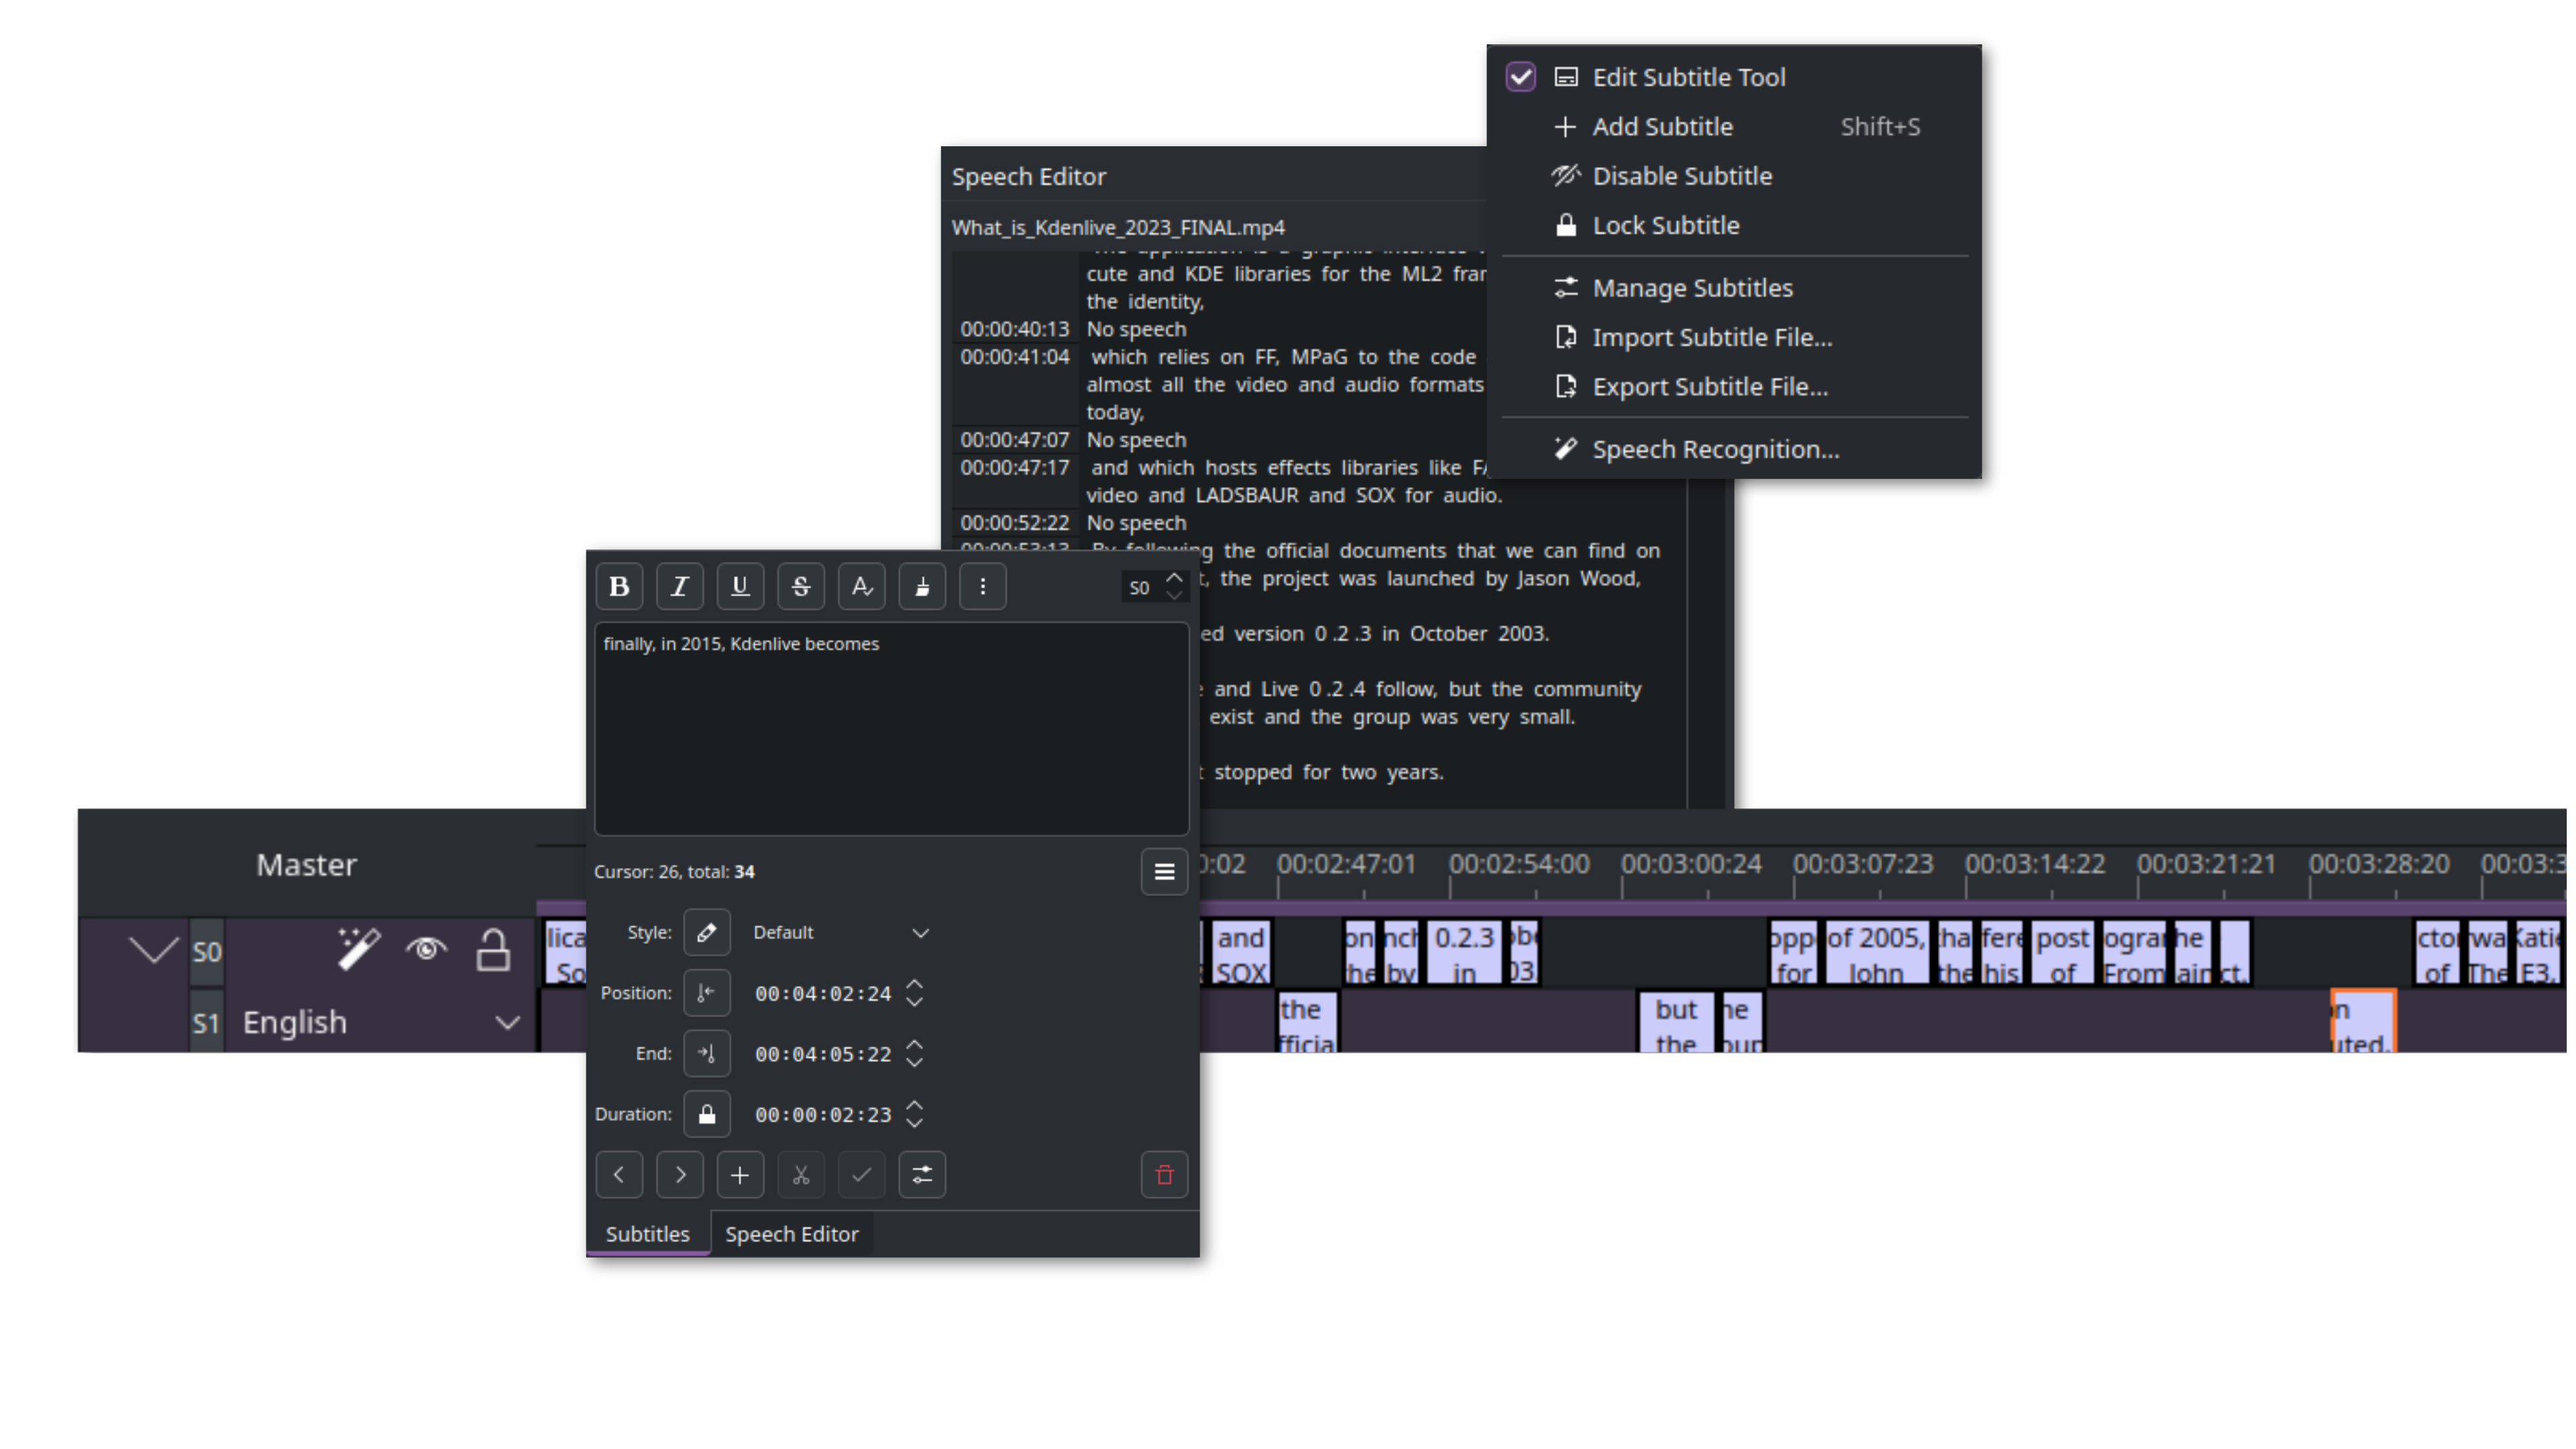Apply subtitle changes with checkmark
The width and height of the screenshot is (2576, 1449).
coord(861,1175)
